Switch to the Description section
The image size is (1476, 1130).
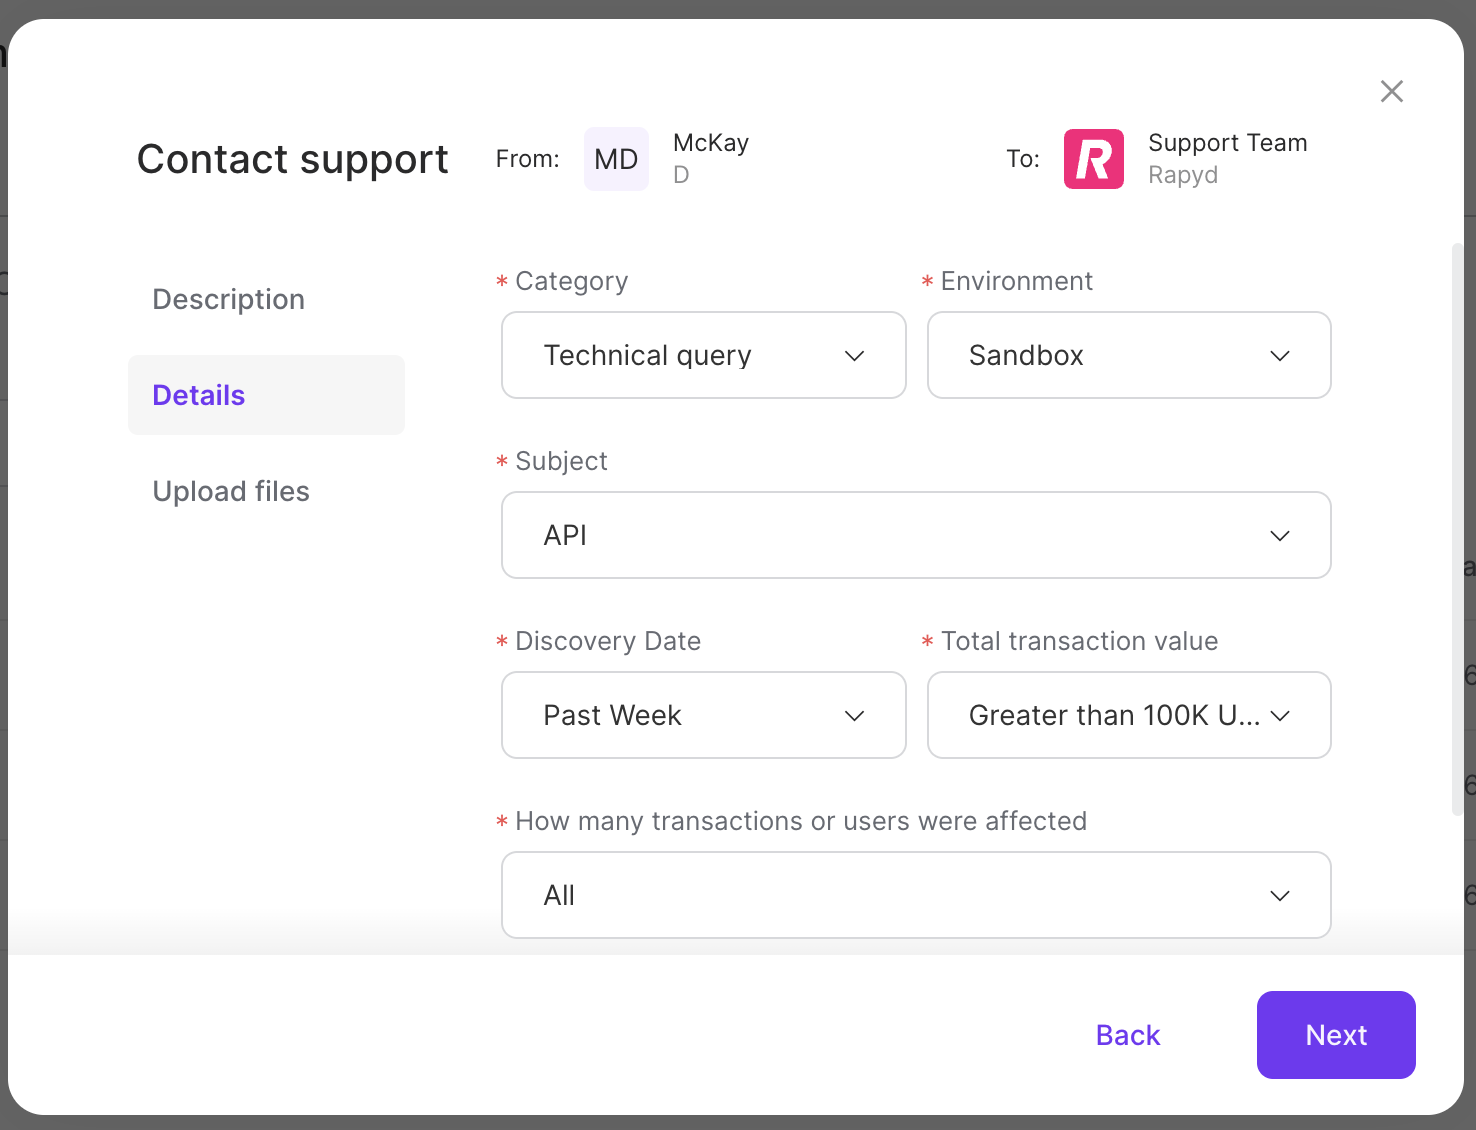228,298
